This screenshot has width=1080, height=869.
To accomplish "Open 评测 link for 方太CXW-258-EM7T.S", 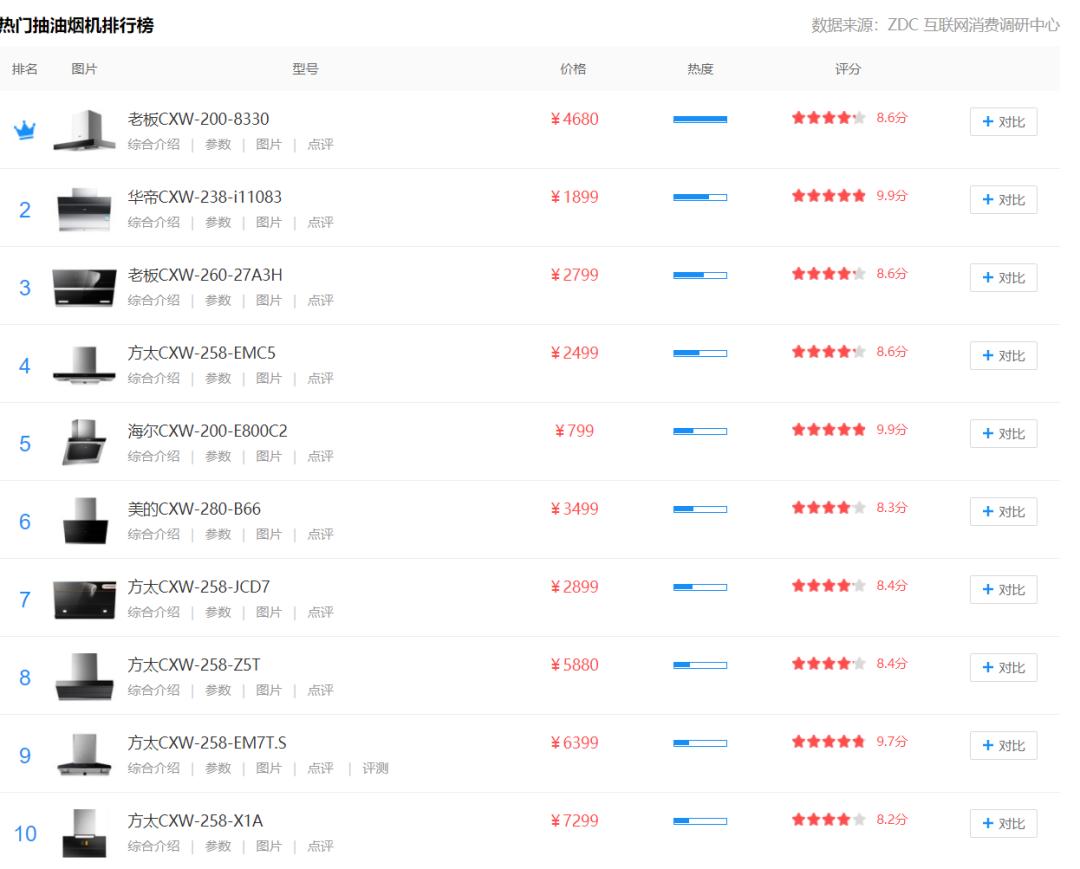I will [375, 768].
